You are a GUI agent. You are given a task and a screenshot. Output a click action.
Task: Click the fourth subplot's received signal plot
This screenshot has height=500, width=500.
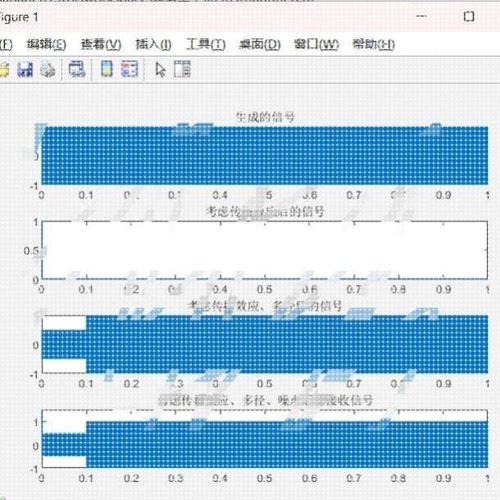pos(265,439)
